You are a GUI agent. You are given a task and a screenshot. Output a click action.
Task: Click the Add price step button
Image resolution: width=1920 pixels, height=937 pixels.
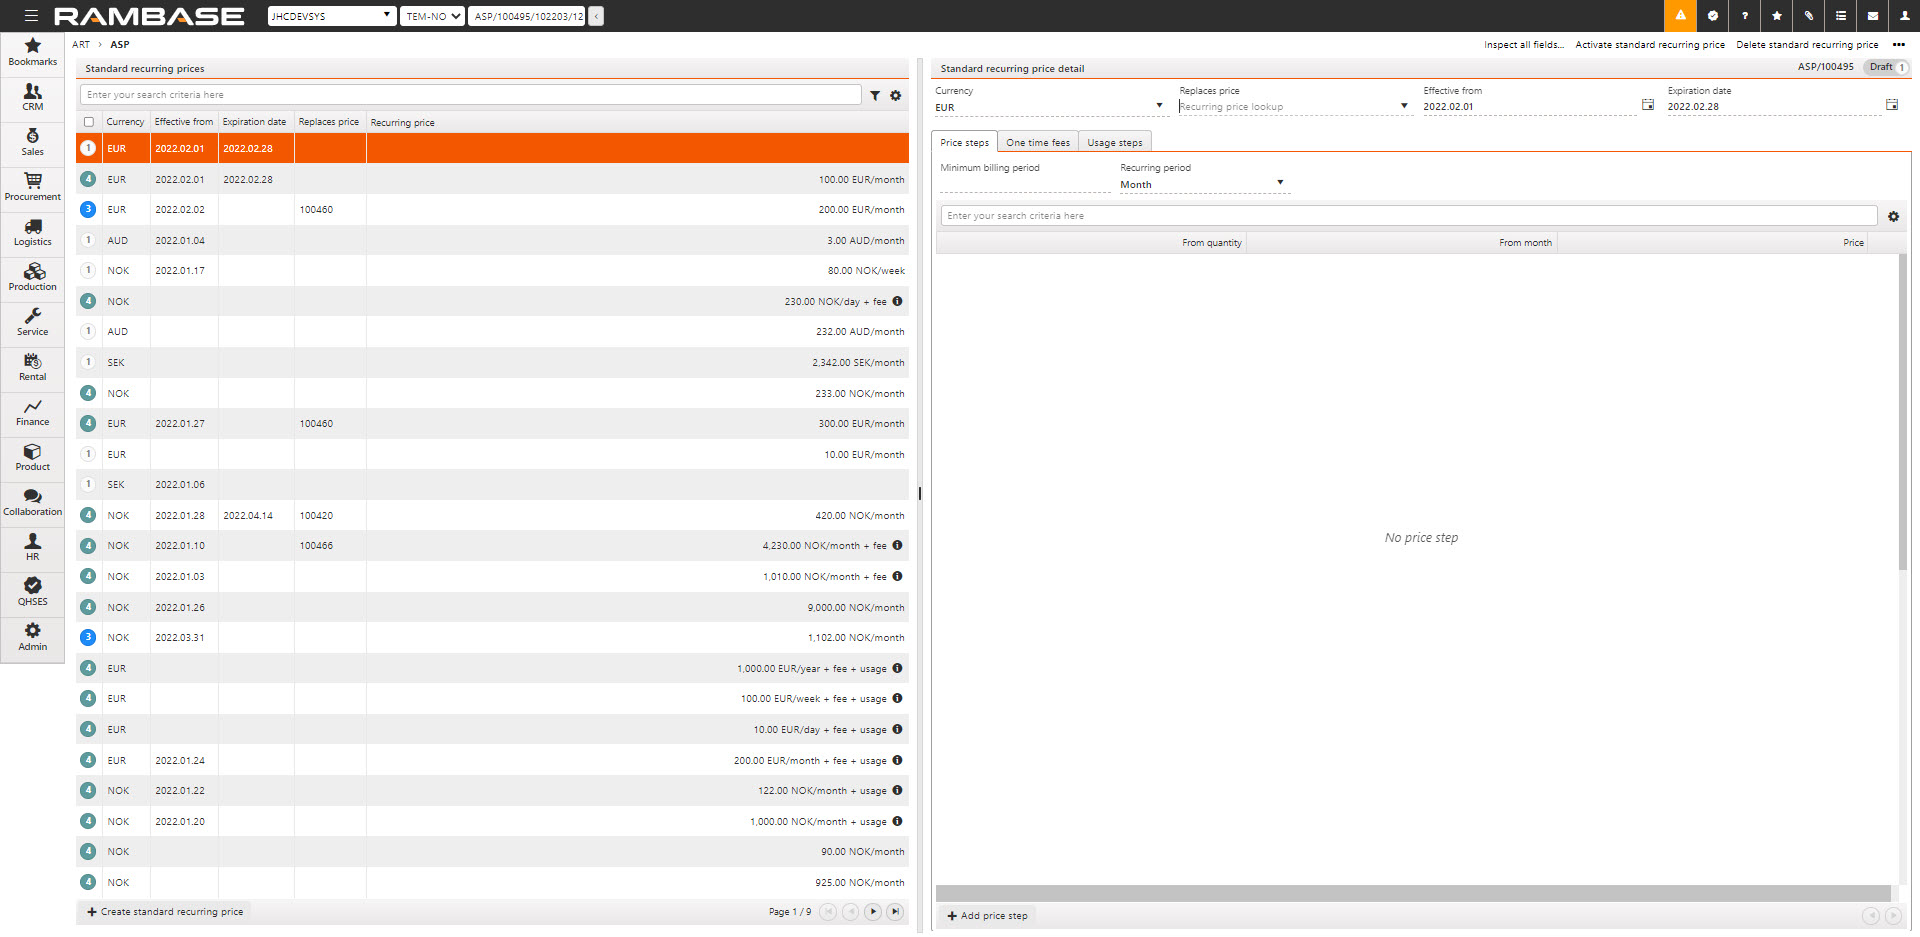click(x=987, y=916)
